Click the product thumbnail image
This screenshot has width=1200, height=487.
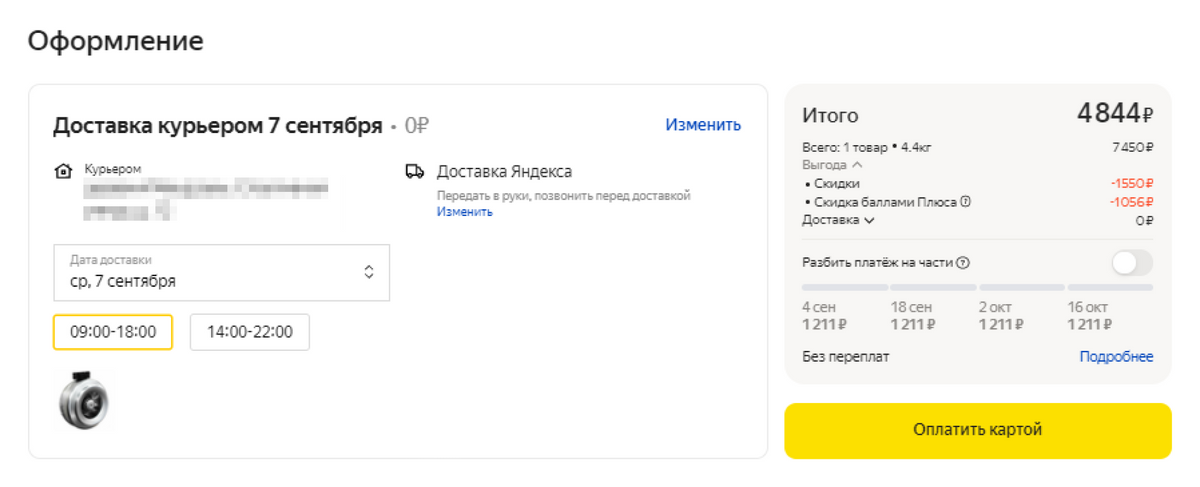[84, 400]
